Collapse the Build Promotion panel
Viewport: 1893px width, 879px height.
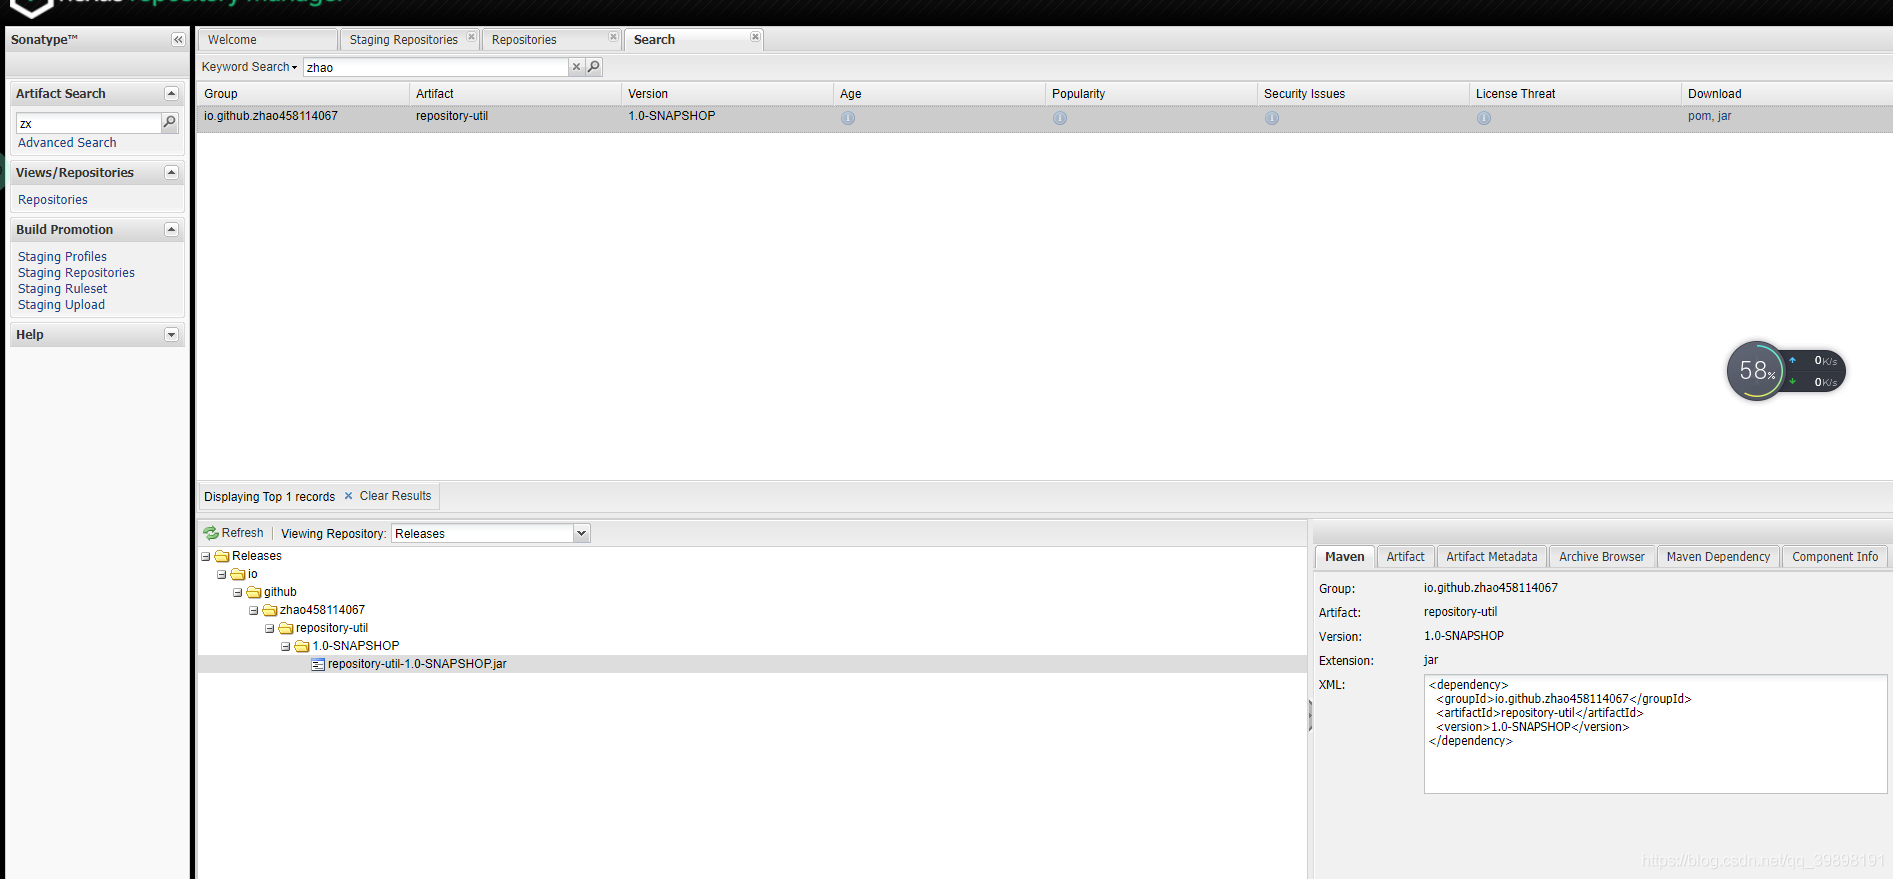click(x=171, y=229)
